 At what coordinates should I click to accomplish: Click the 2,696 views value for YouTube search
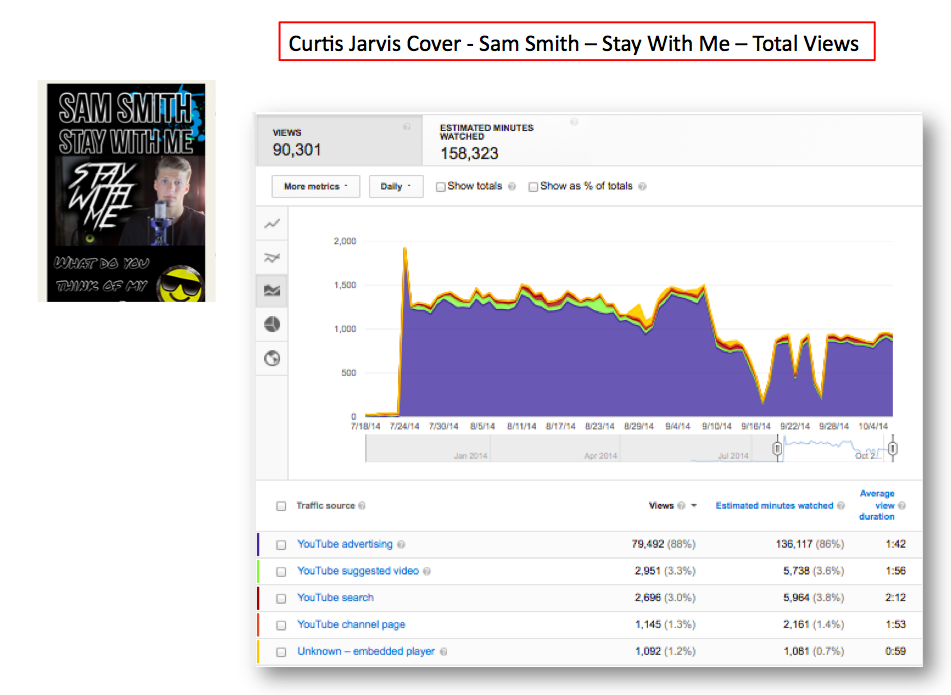tap(648, 597)
